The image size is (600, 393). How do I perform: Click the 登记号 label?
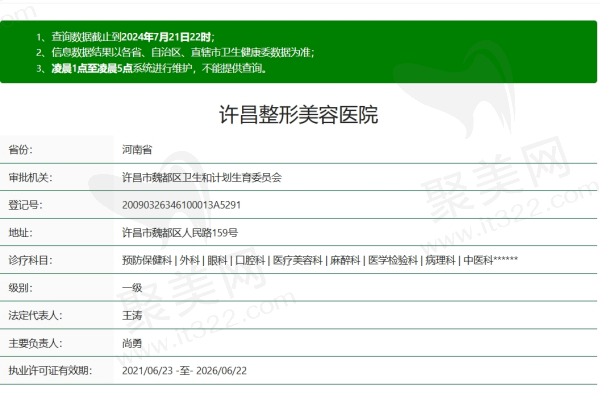[x=26, y=205]
